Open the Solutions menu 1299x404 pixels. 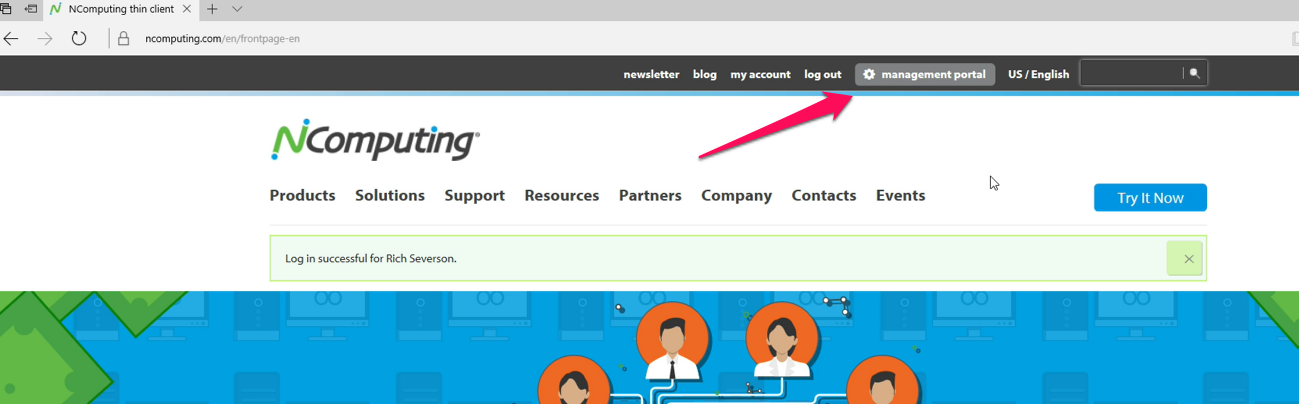point(390,196)
